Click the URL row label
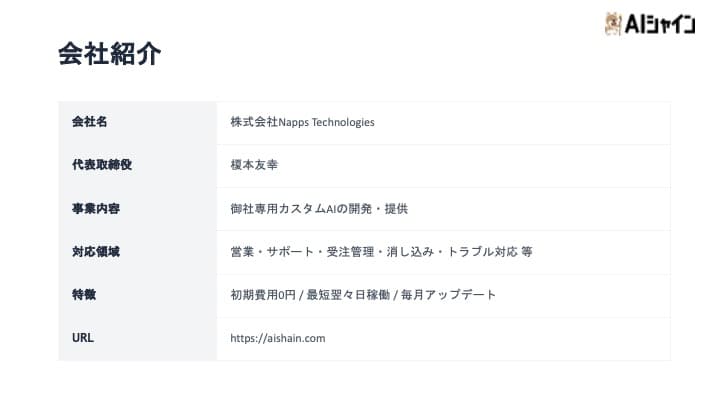720x405 pixels. coord(83,338)
